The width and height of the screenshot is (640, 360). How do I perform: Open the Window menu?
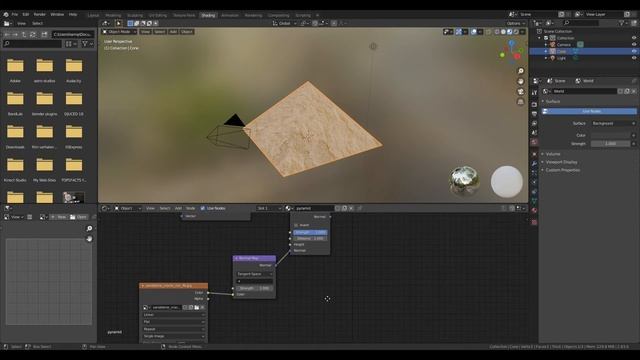tap(57, 14)
